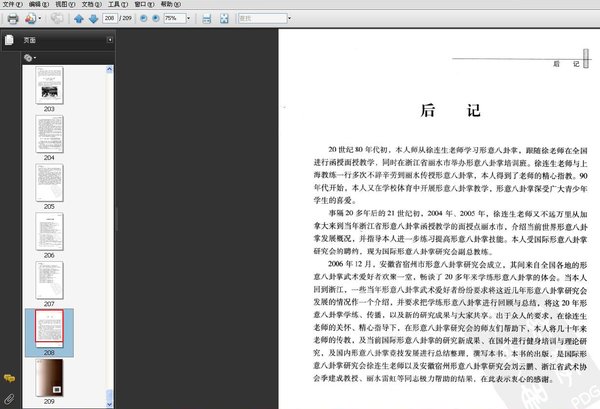Click the page number field showing 208
This screenshot has height=409, width=600.
109,18
